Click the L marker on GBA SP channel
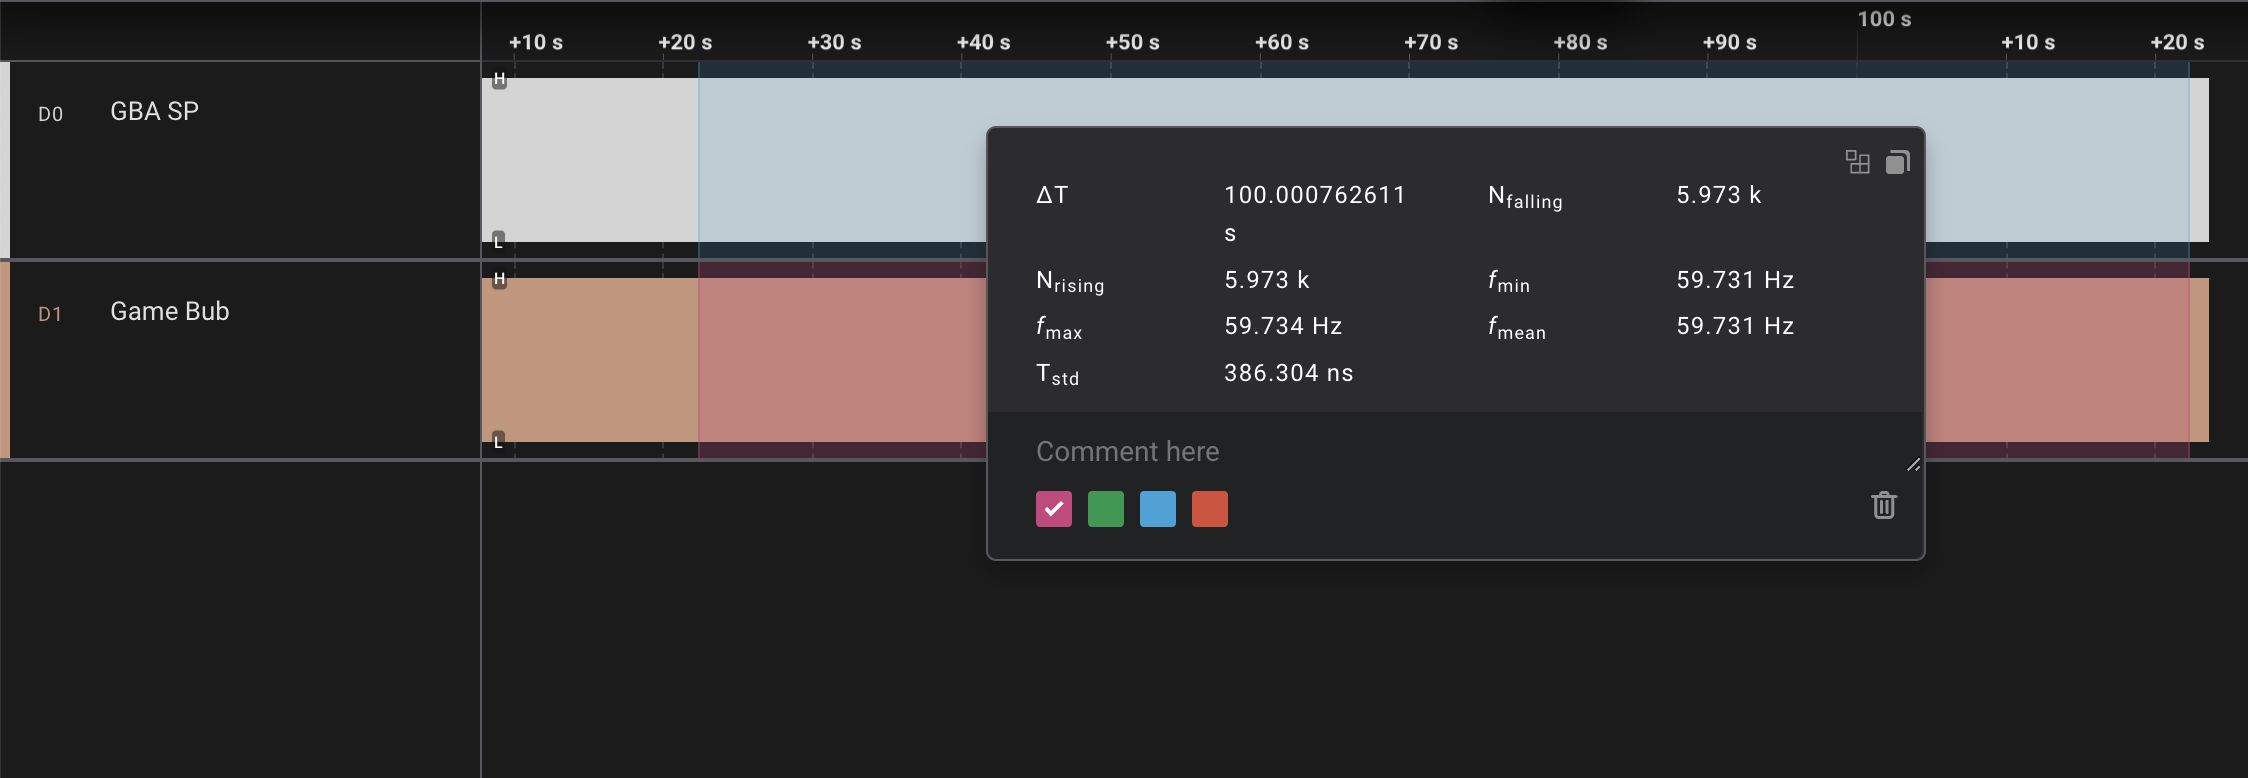 coord(499,241)
